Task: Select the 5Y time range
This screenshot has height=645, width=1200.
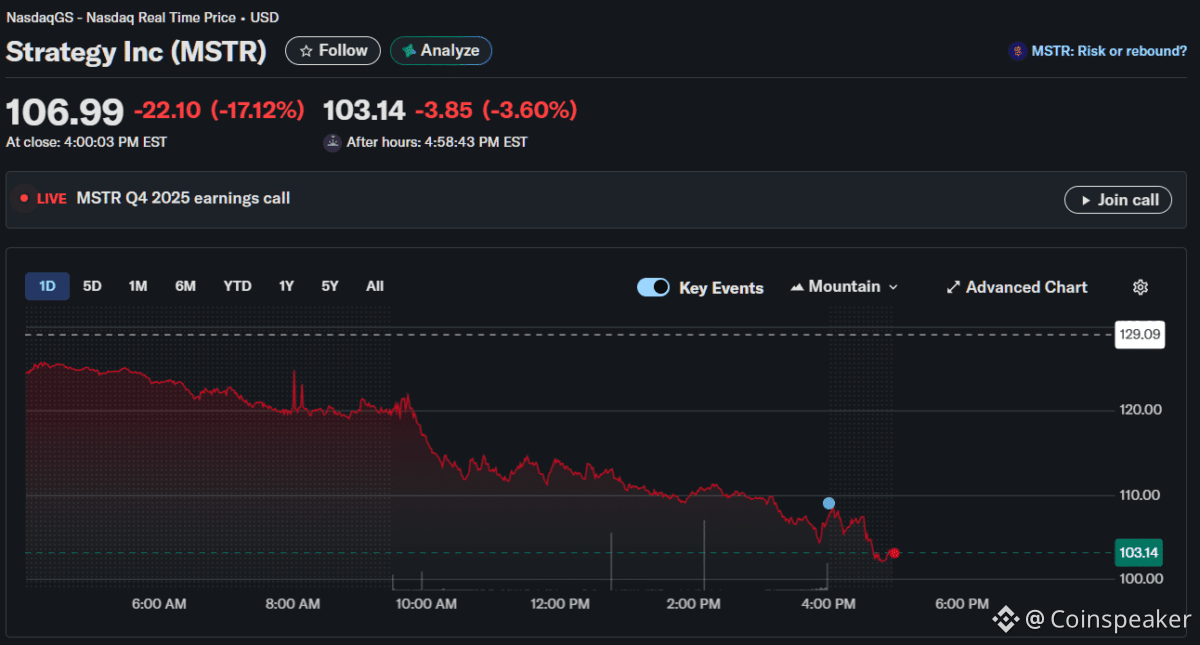Action: click(330, 286)
